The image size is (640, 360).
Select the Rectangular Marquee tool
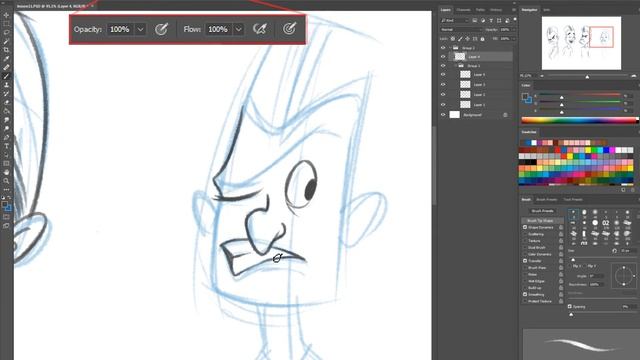(x=6, y=24)
